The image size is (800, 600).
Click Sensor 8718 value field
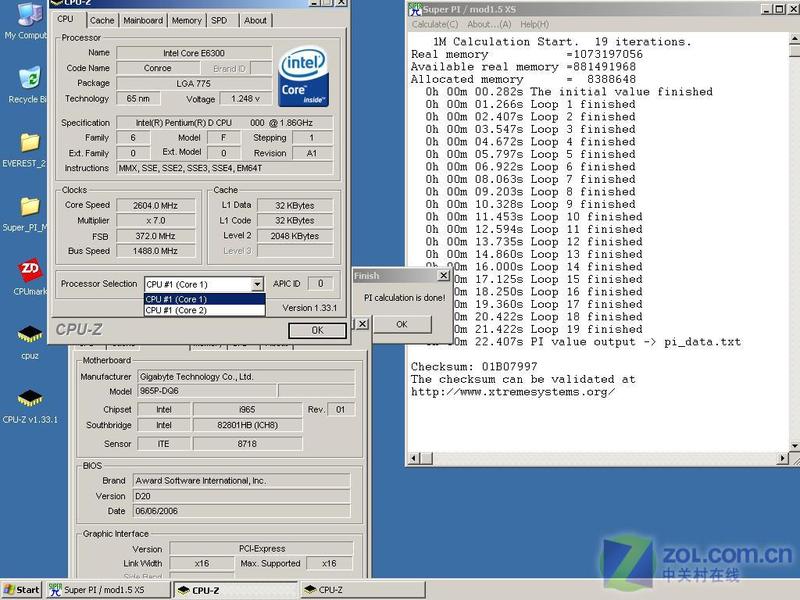(247, 444)
